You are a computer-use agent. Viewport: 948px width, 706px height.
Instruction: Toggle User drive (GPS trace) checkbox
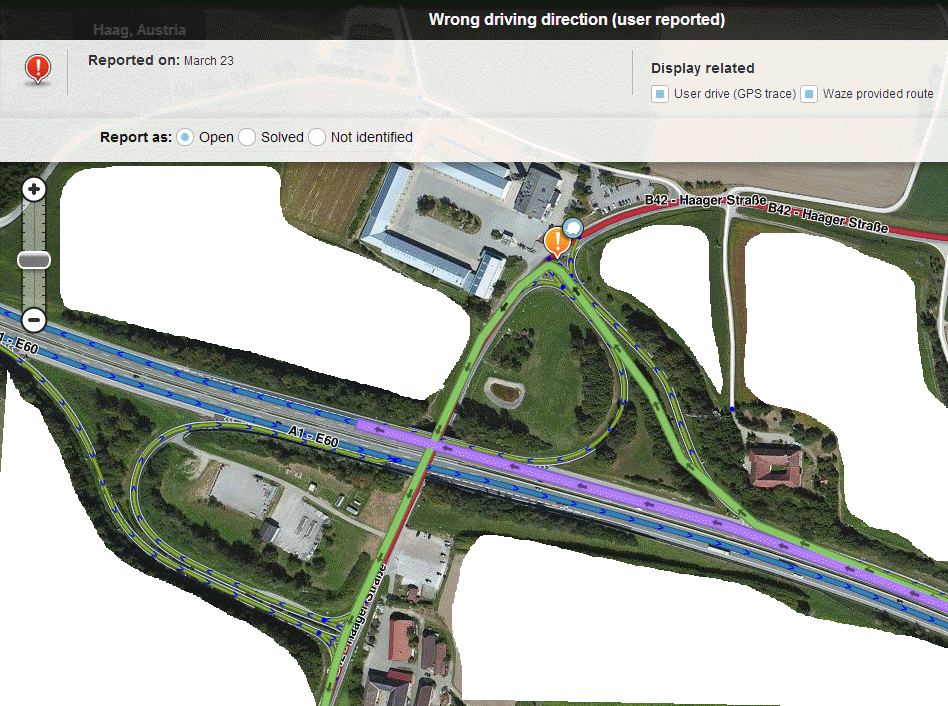[x=660, y=94]
